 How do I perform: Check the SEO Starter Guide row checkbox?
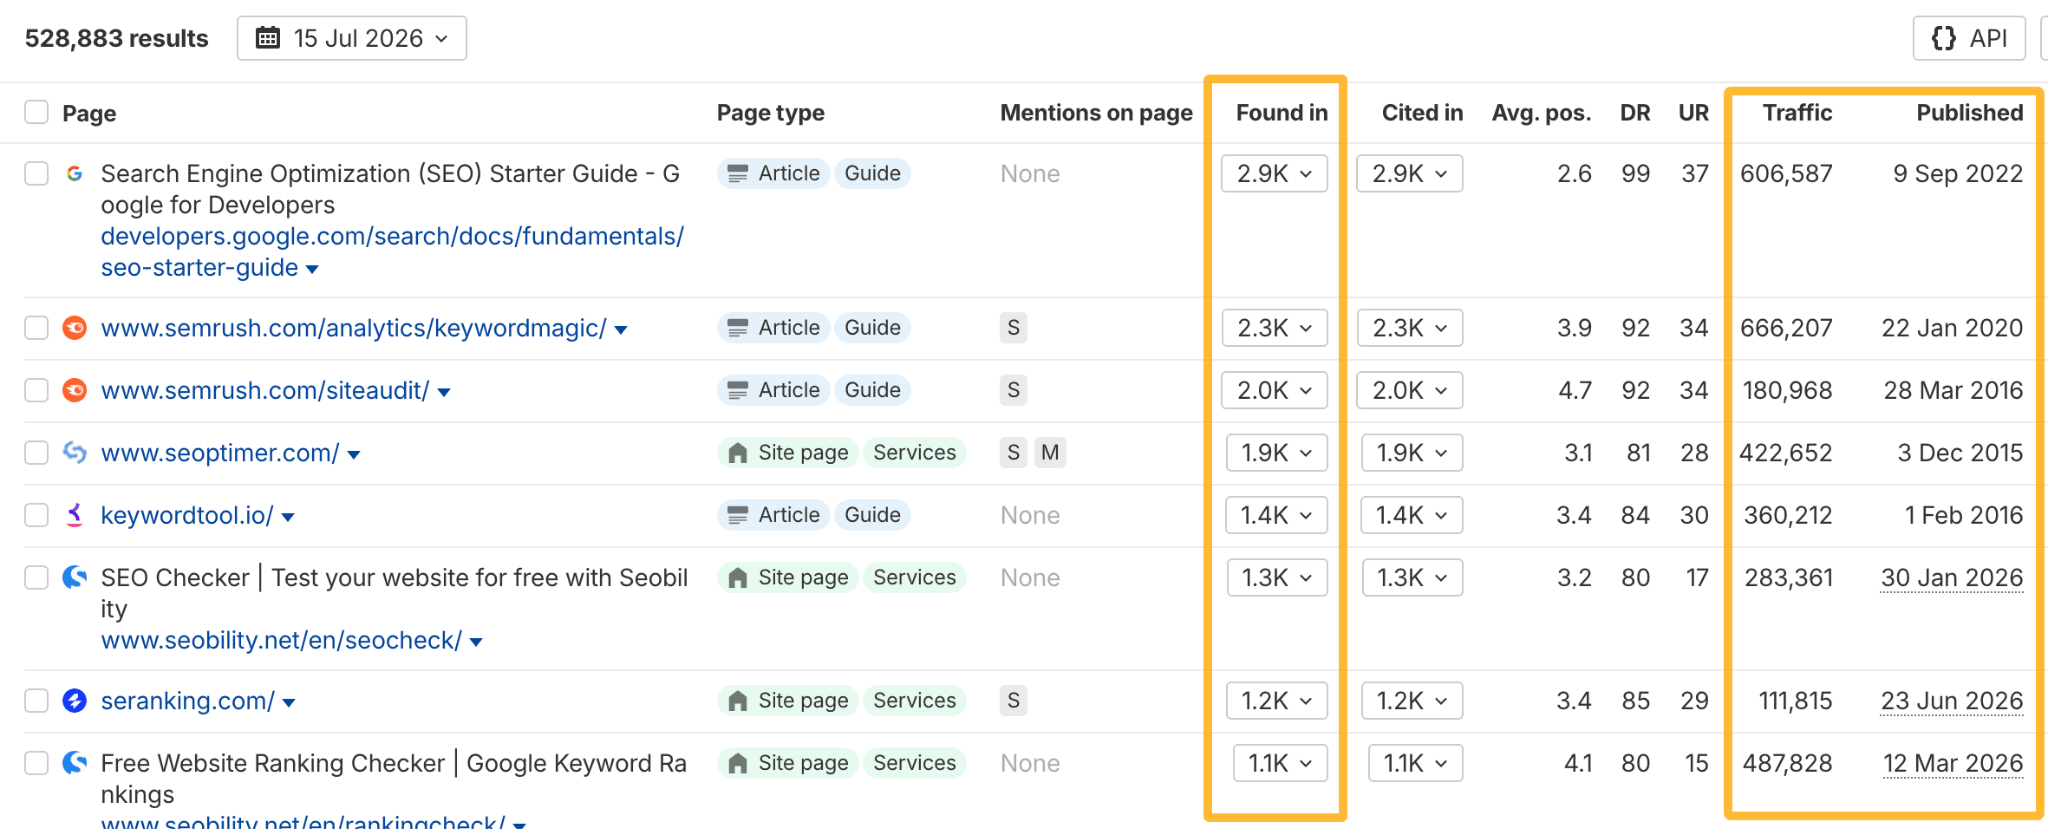(37, 173)
